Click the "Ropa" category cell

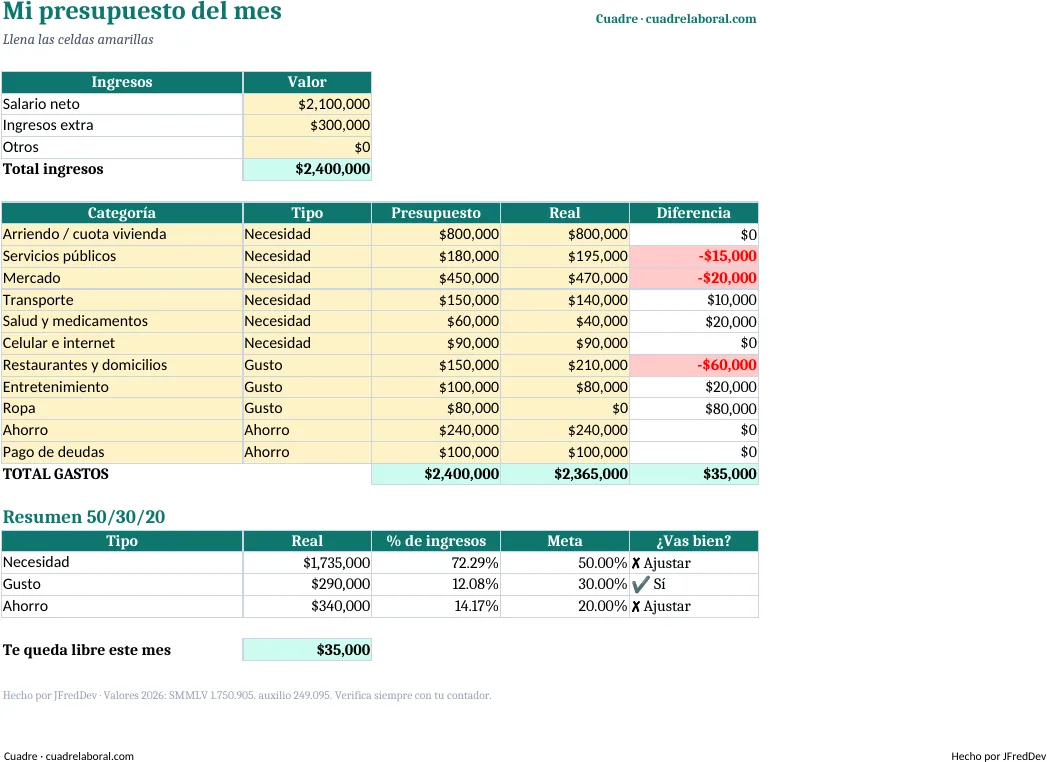[122, 409]
